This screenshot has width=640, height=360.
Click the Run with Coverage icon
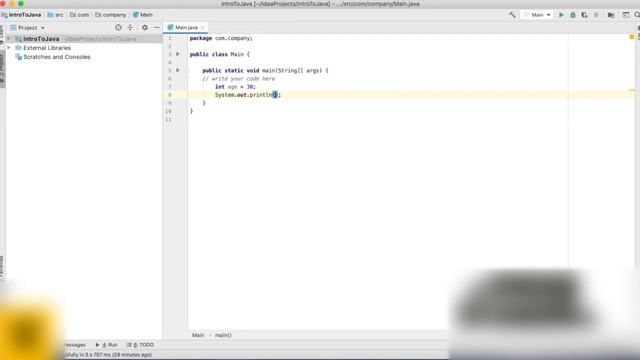pyautogui.click(x=584, y=15)
